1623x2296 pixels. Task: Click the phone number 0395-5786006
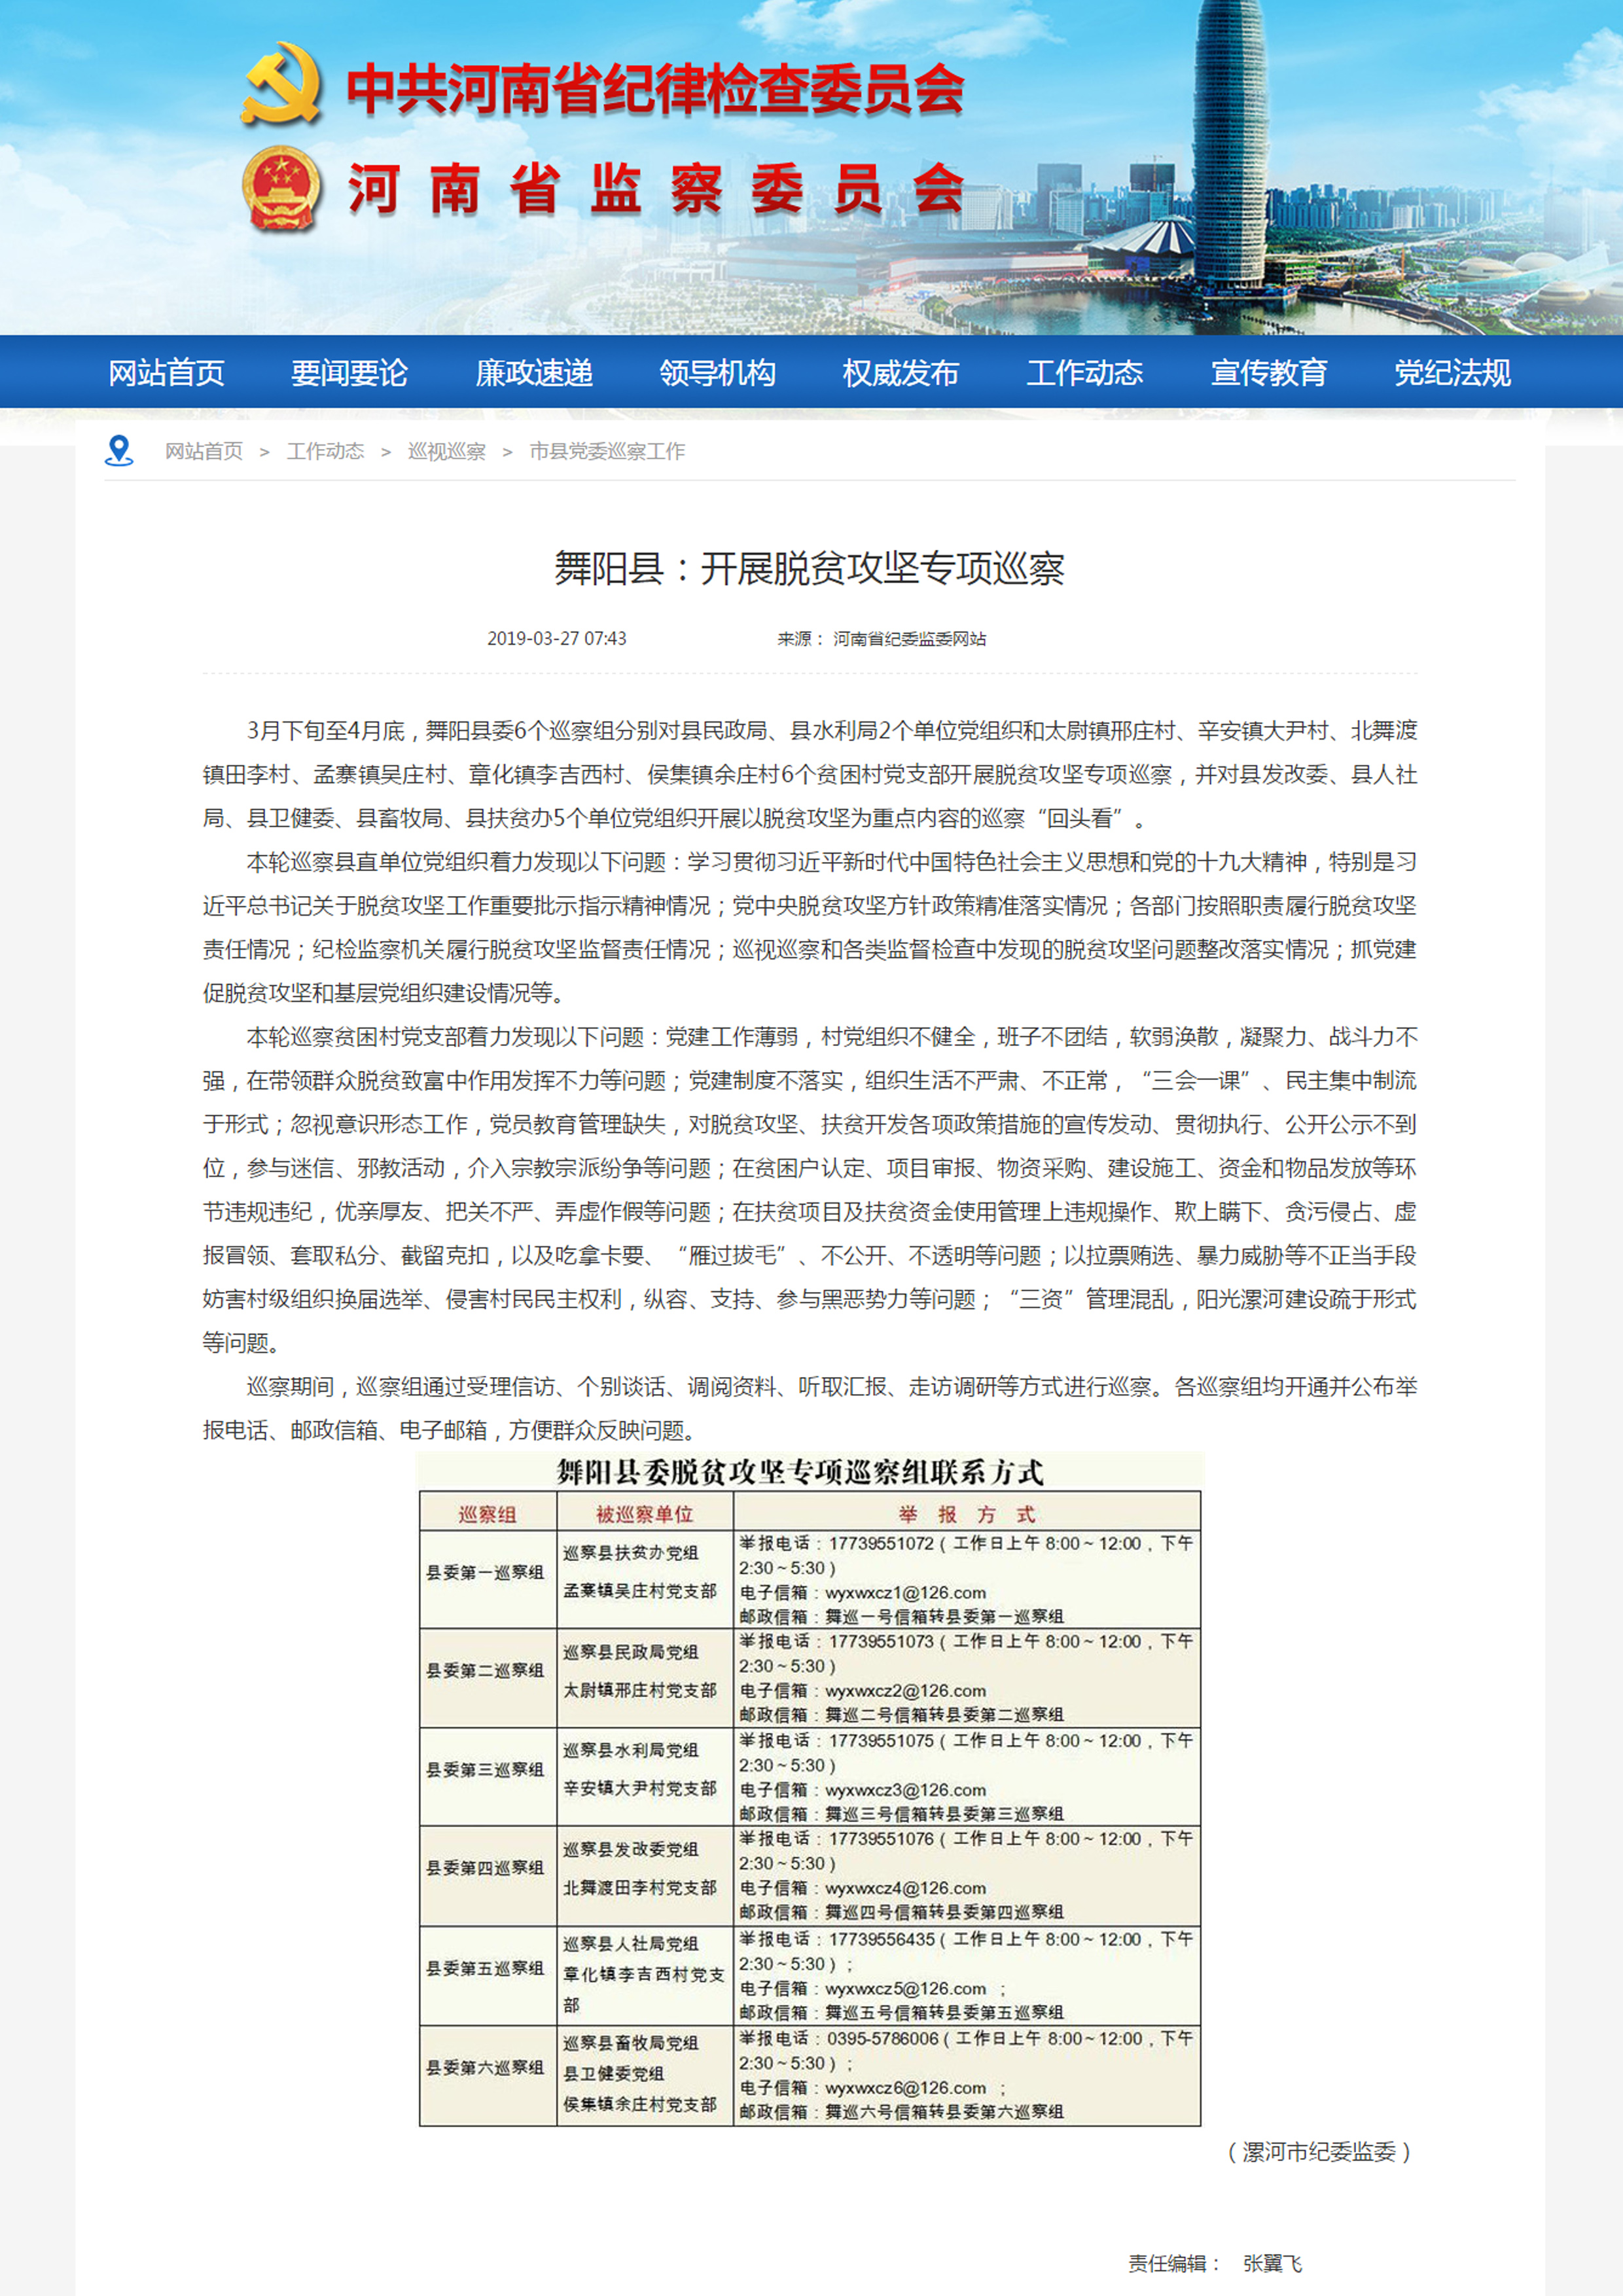point(883,2038)
